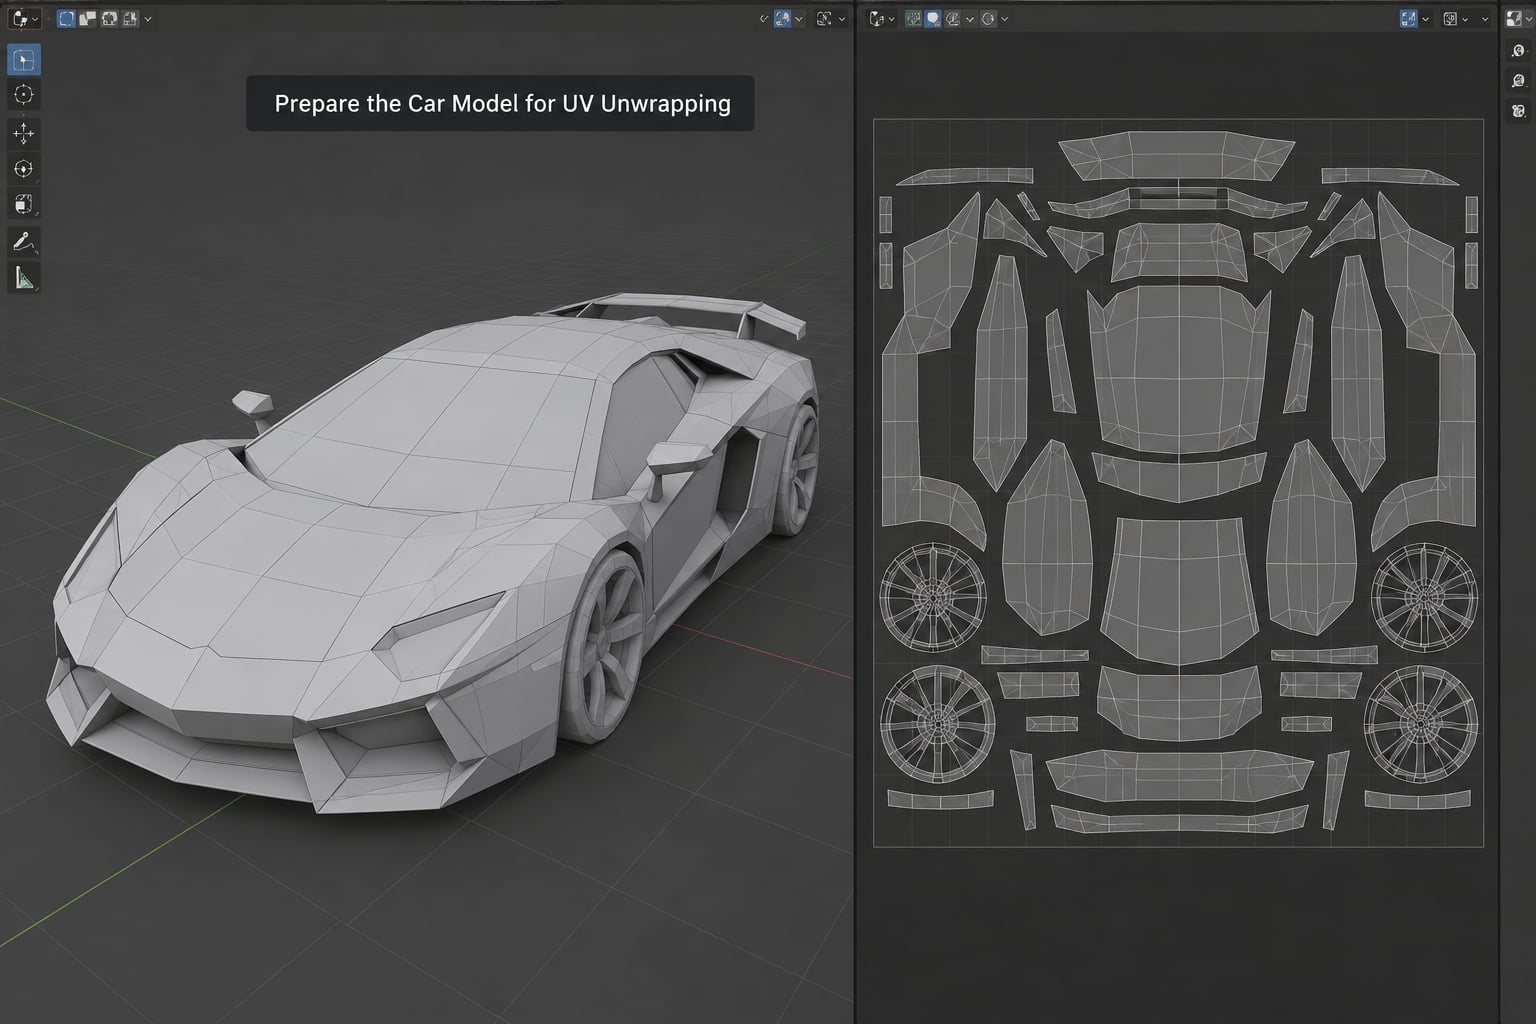This screenshot has height=1024, width=1536.
Task: Choose the Move tool with four arrows
Action: pyautogui.click(x=23, y=133)
